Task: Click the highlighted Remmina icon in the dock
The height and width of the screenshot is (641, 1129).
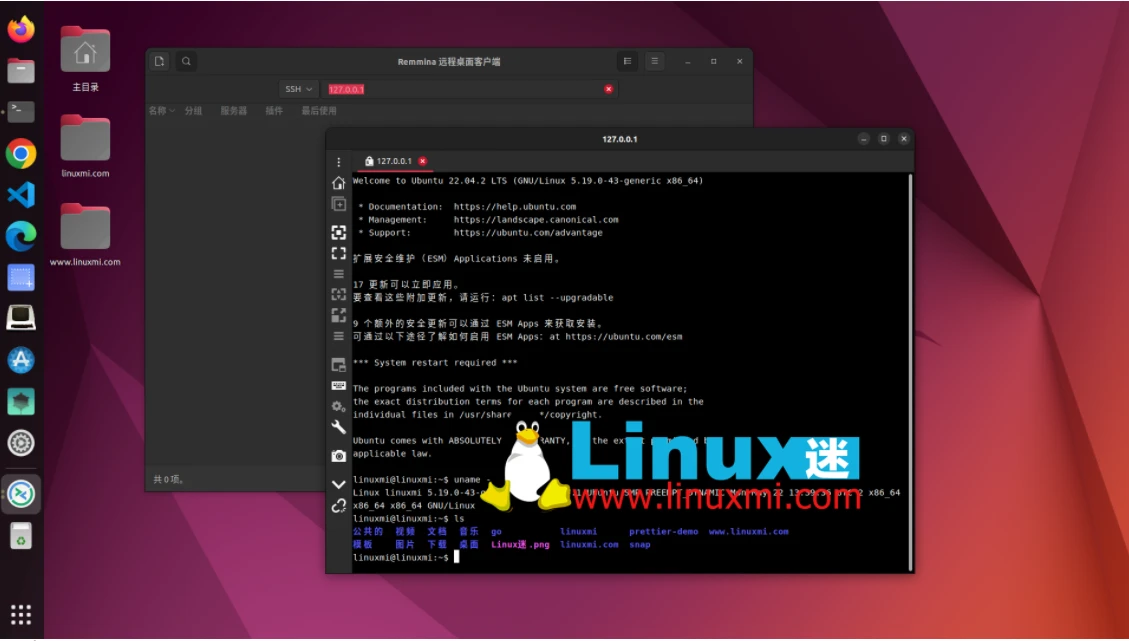Action: click(x=20, y=495)
